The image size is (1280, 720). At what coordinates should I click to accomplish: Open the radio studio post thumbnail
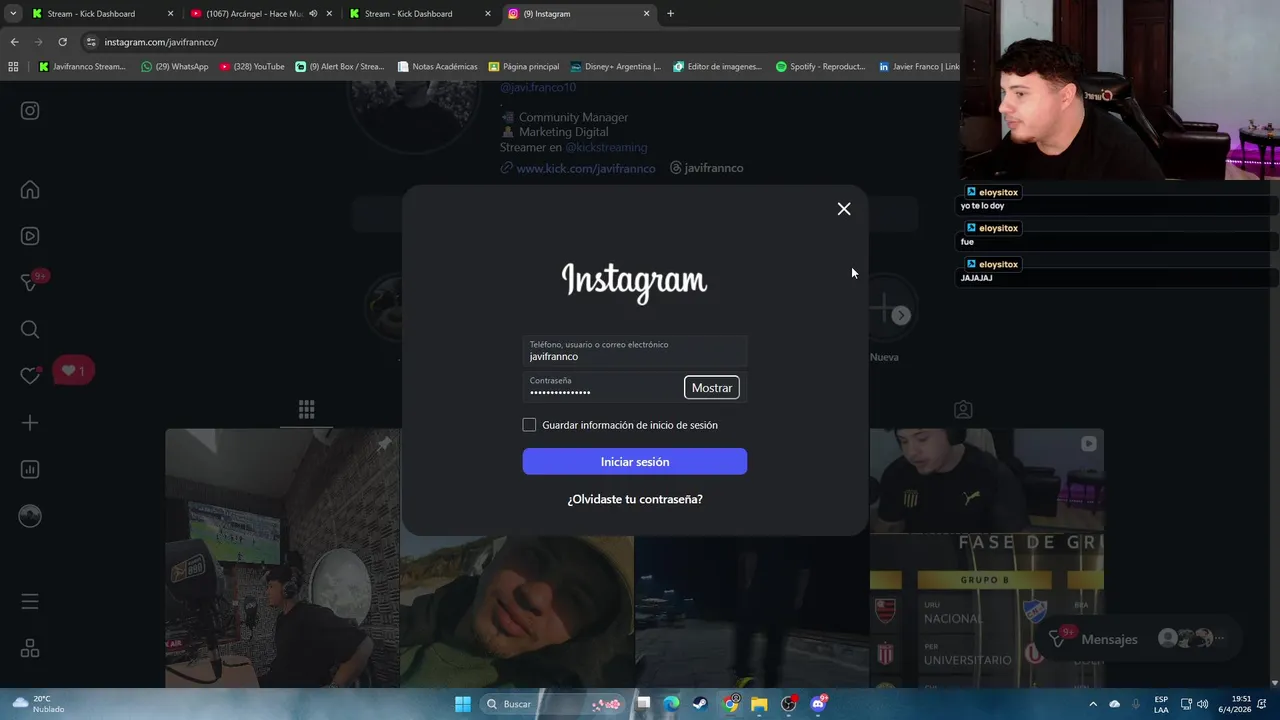click(282, 558)
